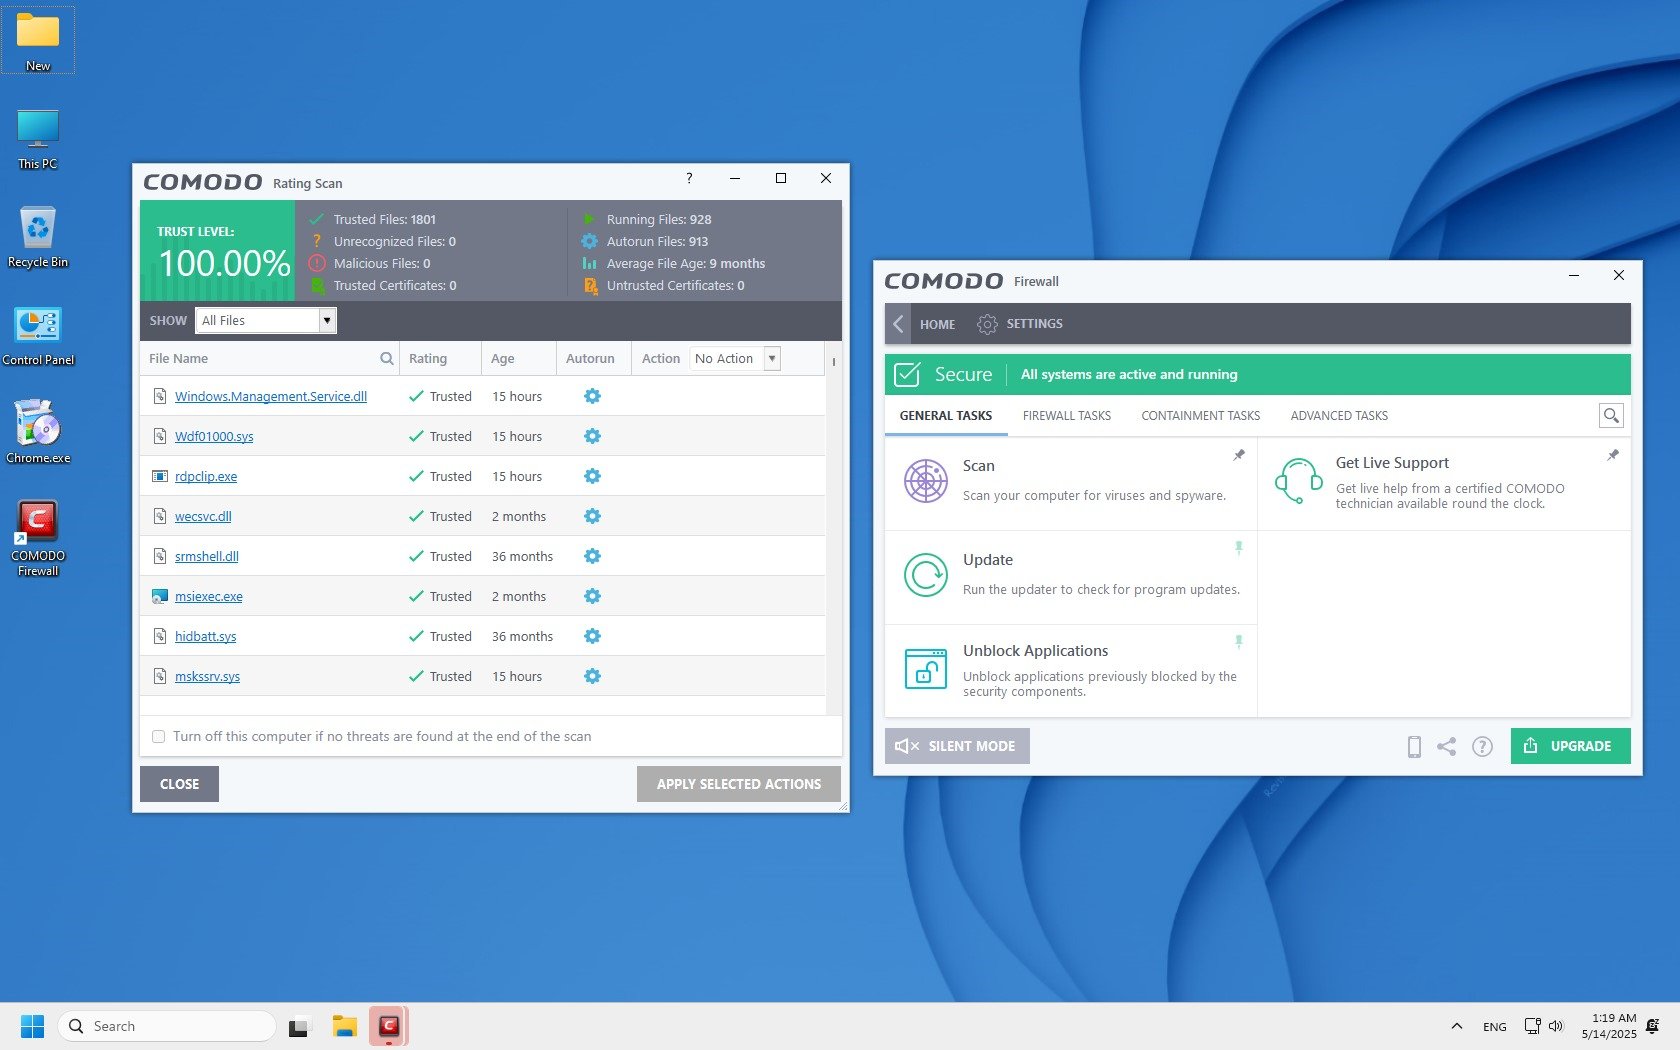Click the autorun gear icon for rdpclip.exe
Viewport: 1680px width, 1050px height.
coord(592,476)
